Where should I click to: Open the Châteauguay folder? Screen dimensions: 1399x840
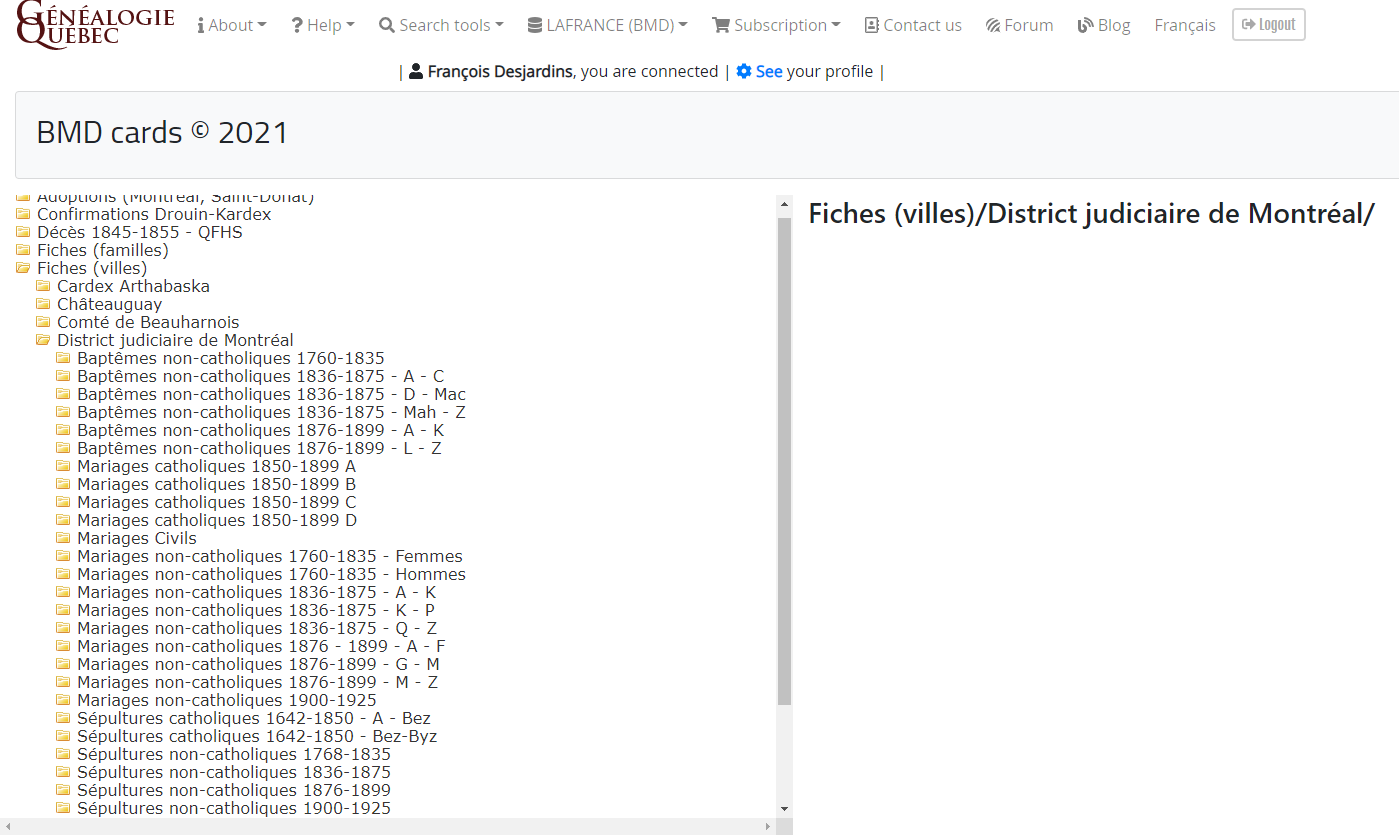(109, 304)
